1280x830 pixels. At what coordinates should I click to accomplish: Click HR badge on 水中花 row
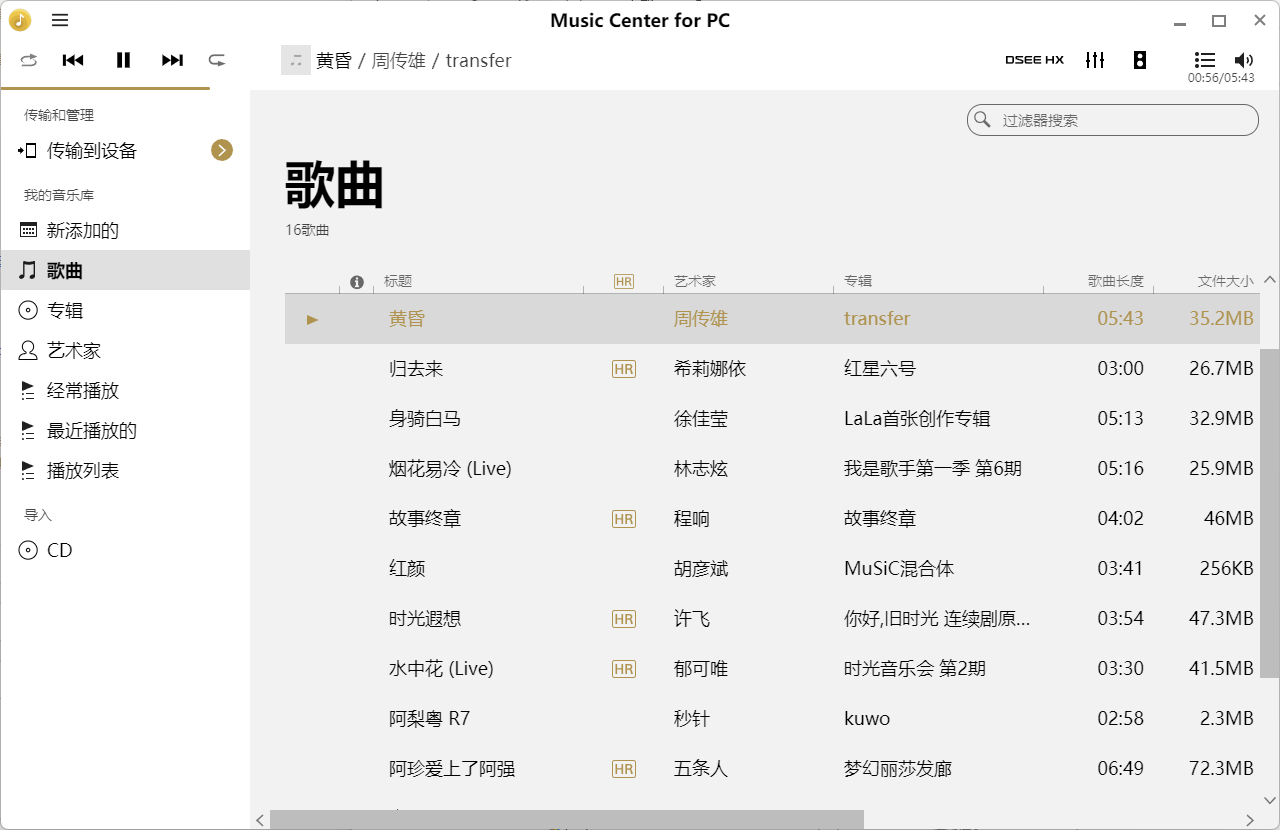pos(624,669)
